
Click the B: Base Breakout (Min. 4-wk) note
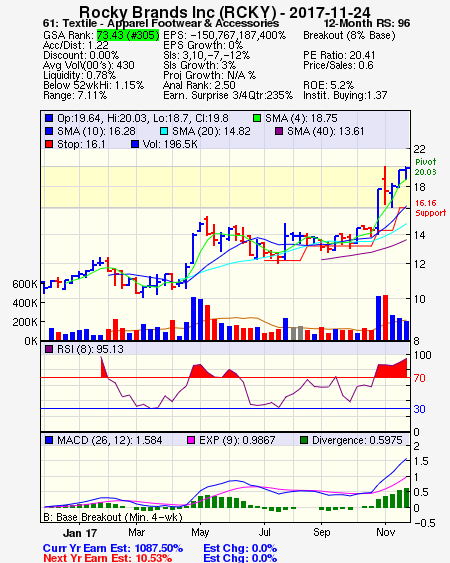(x=113, y=517)
